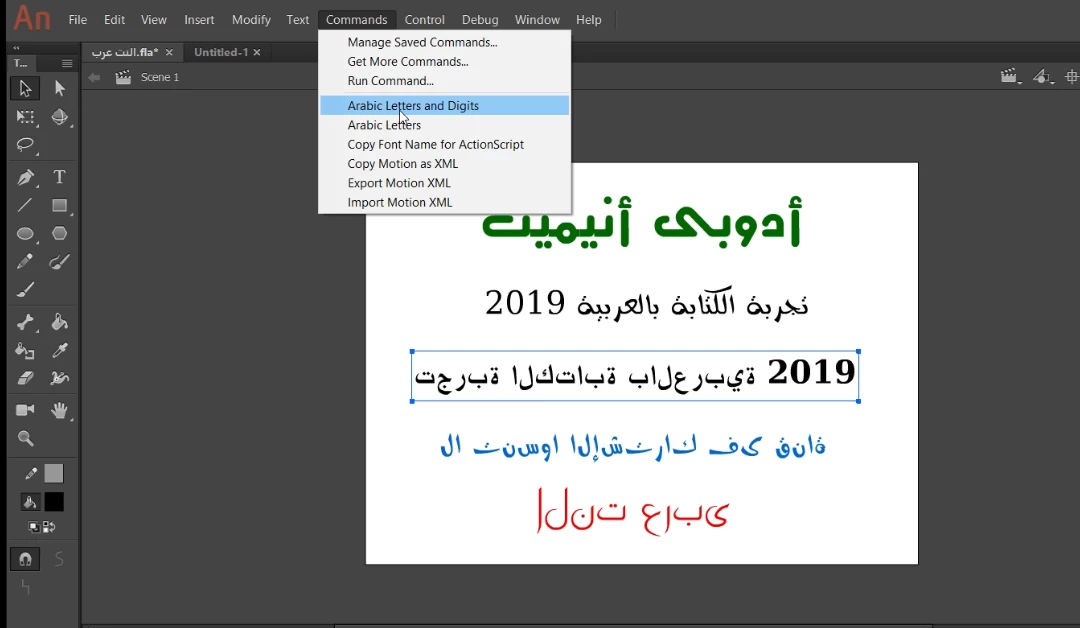Screen dimensions: 1080x628
Task: Click the Smooth option in tools panel
Action: (x=59, y=559)
